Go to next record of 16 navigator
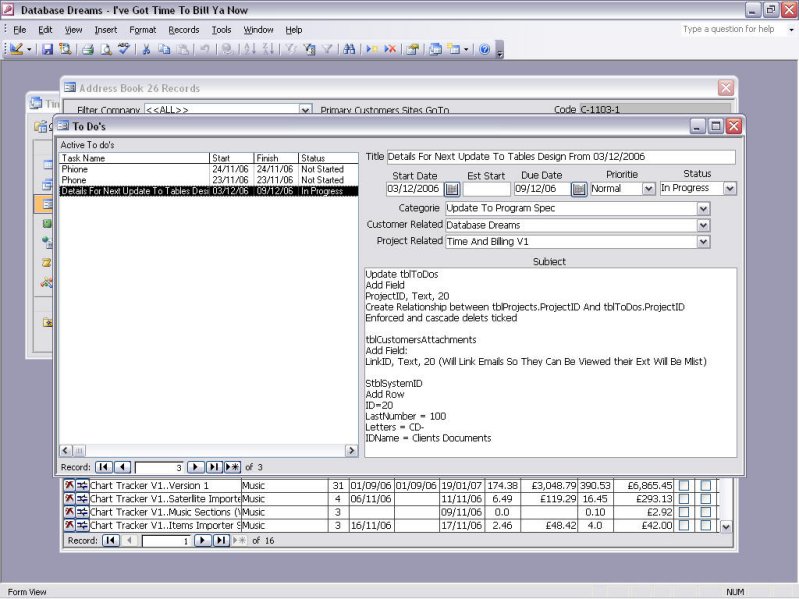 coord(202,540)
